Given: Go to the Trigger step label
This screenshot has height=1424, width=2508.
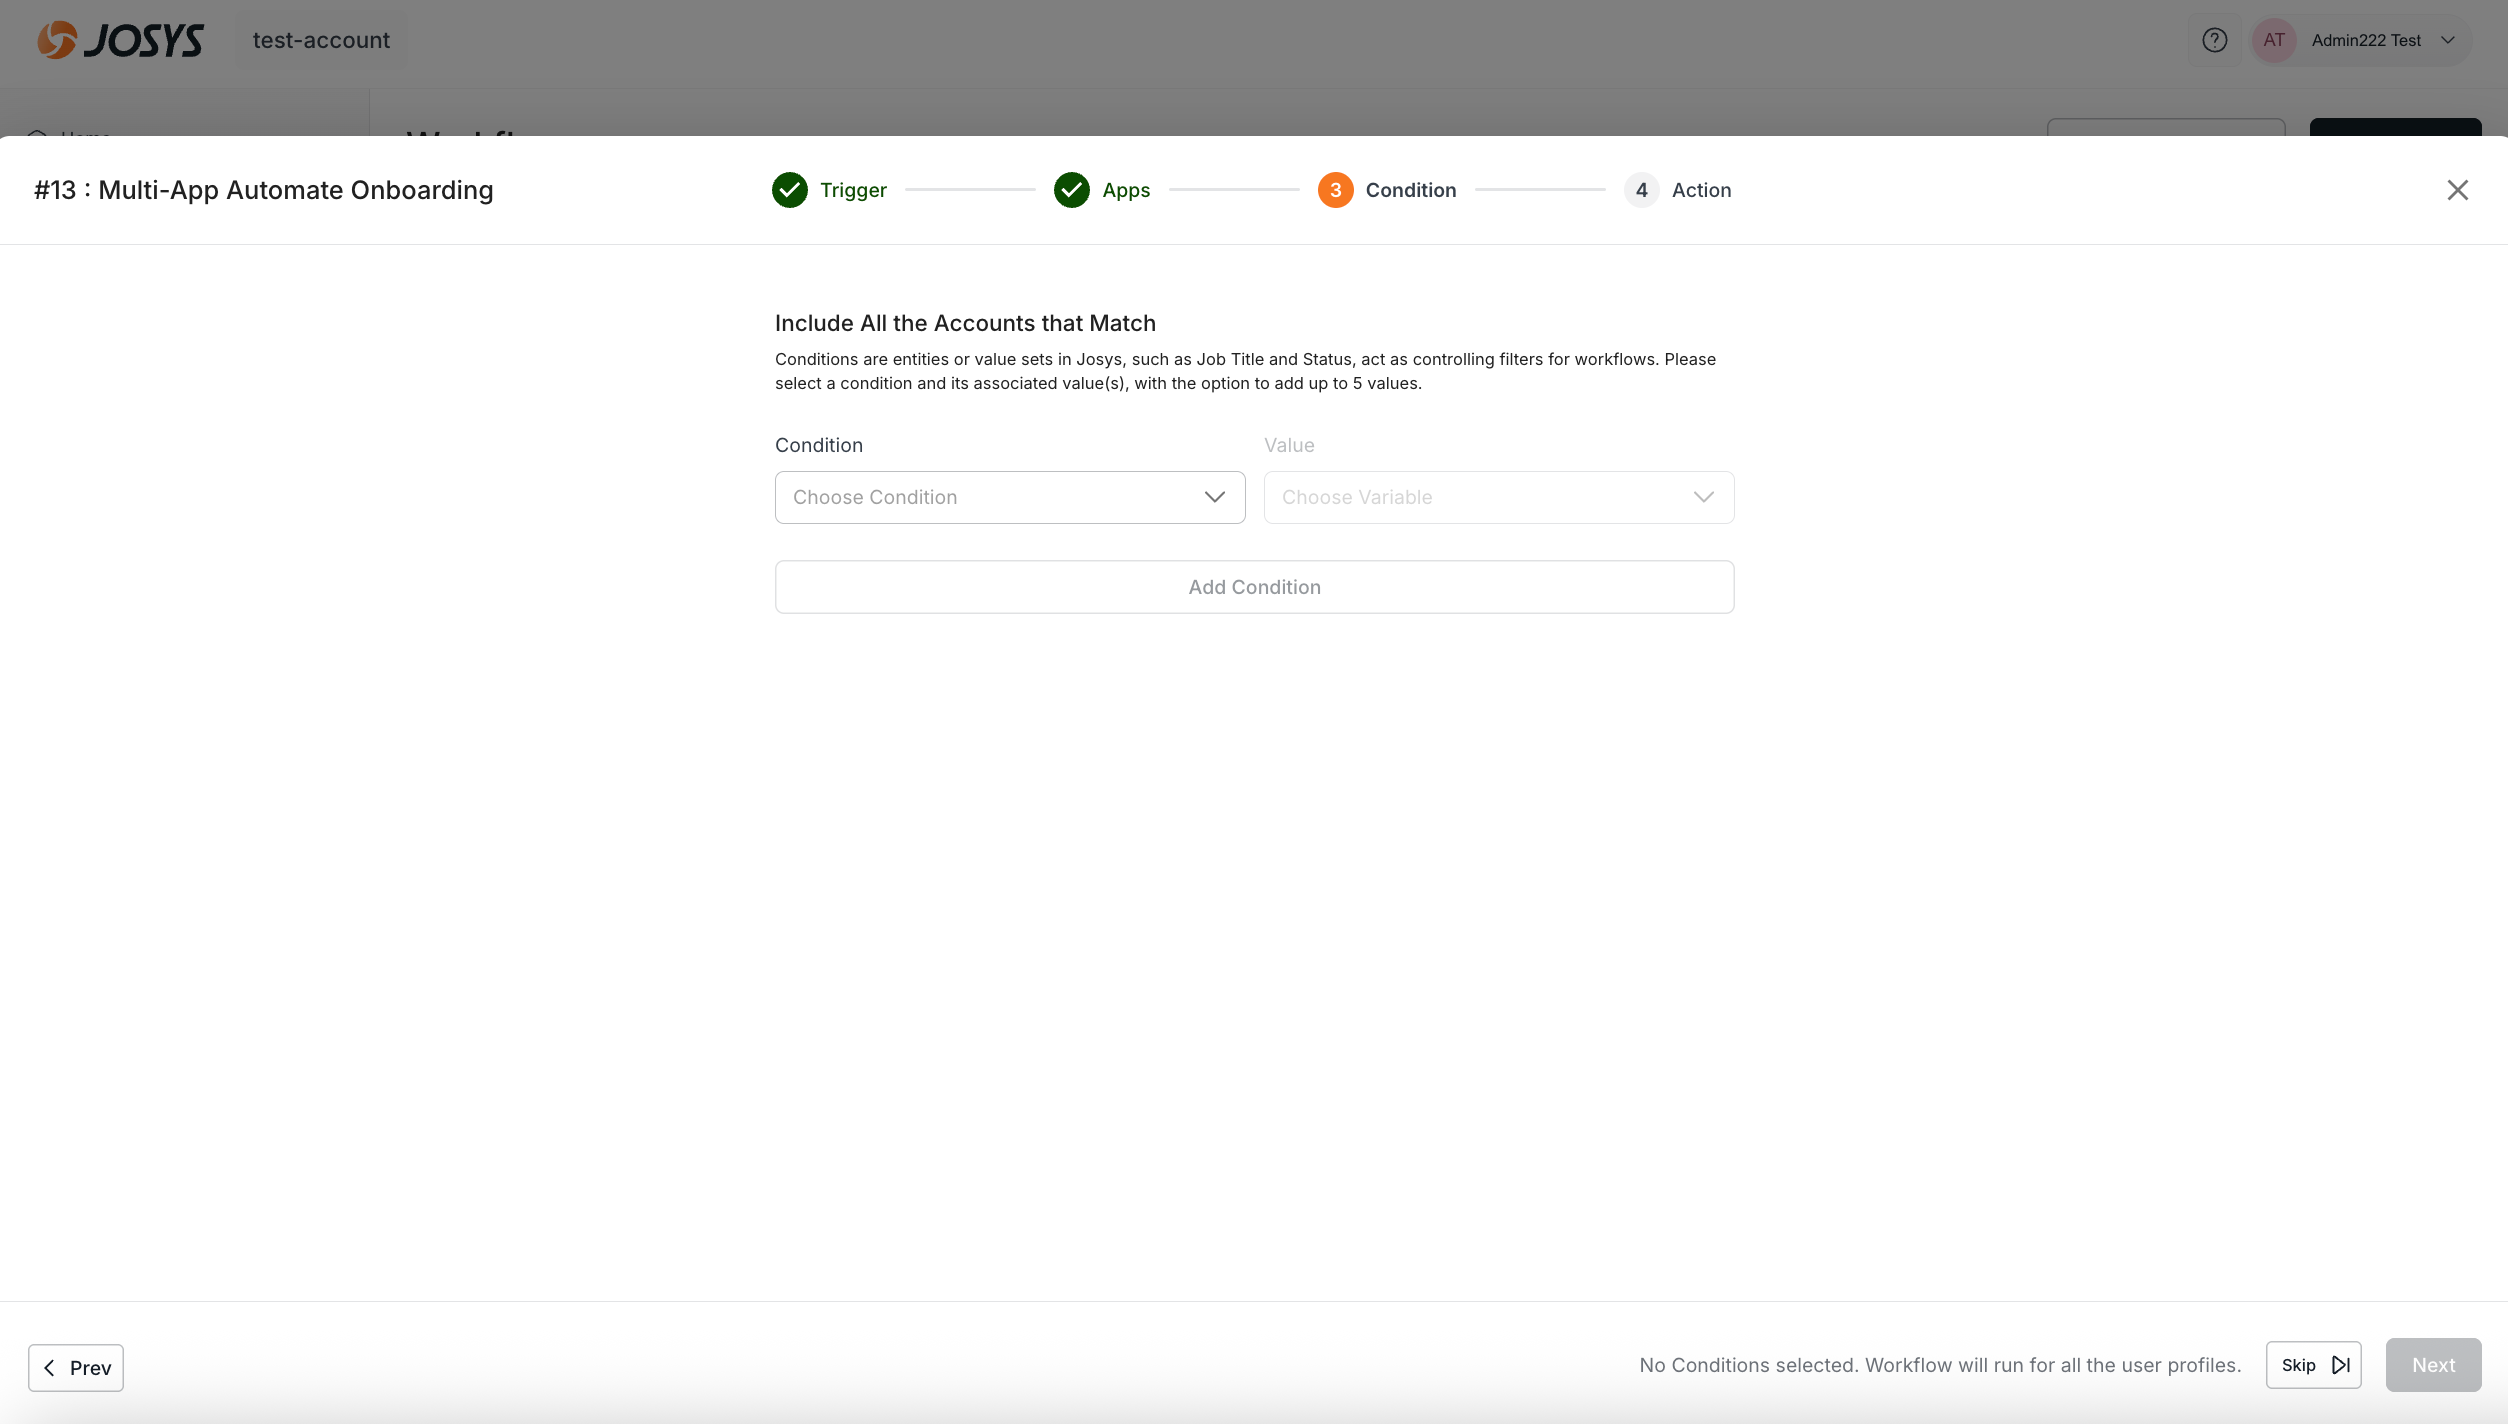Looking at the screenshot, I should tap(853, 190).
